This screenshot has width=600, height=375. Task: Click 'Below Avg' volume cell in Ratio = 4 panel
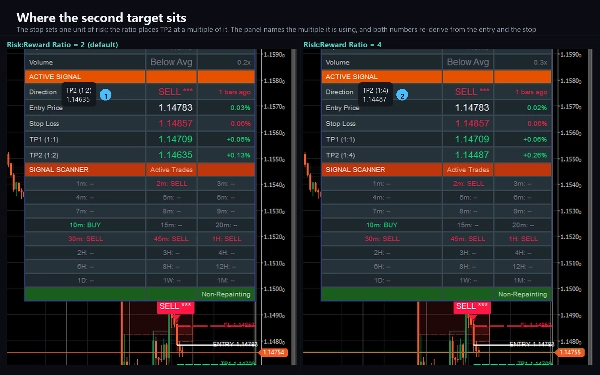coord(468,62)
